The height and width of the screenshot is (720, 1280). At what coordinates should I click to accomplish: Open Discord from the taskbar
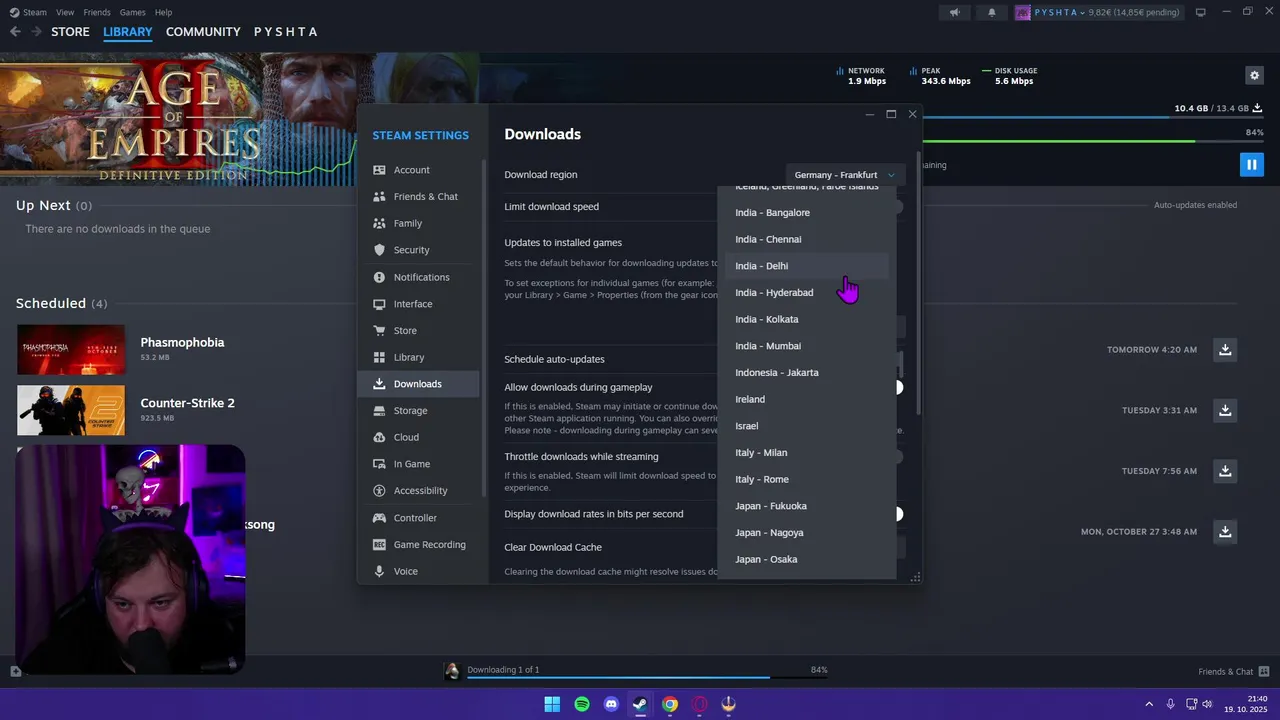coord(611,704)
